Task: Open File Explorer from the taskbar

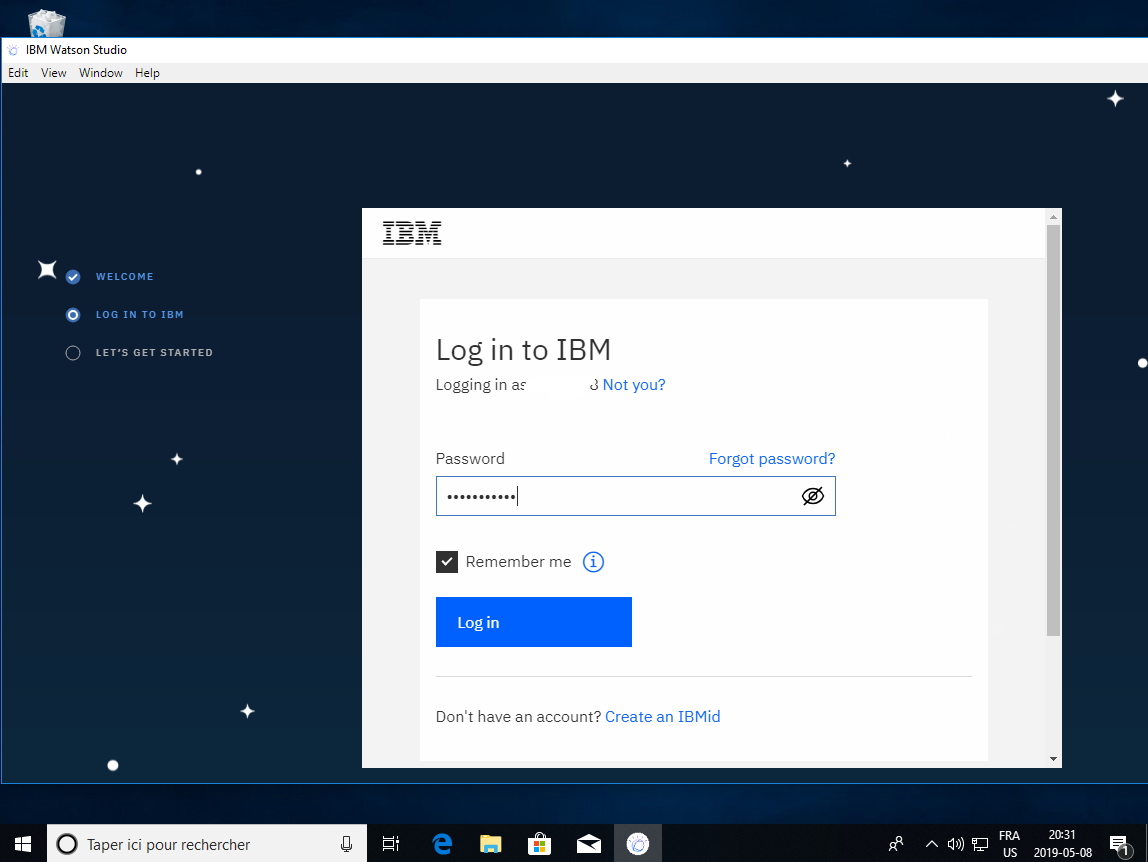Action: tap(490, 844)
